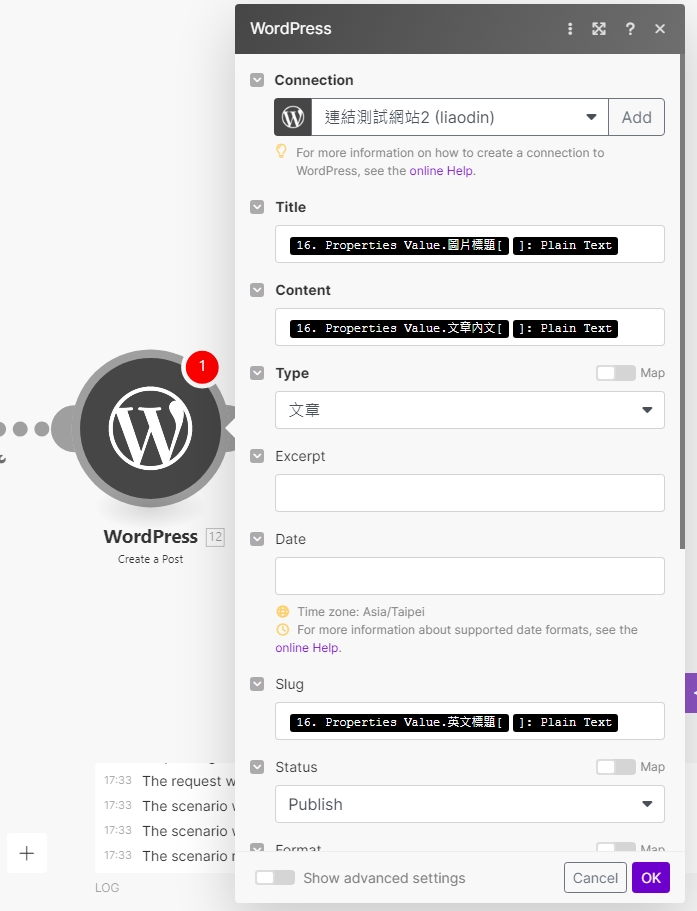Click the red error badge showing 1
The width and height of the screenshot is (697, 911).
[202, 367]
